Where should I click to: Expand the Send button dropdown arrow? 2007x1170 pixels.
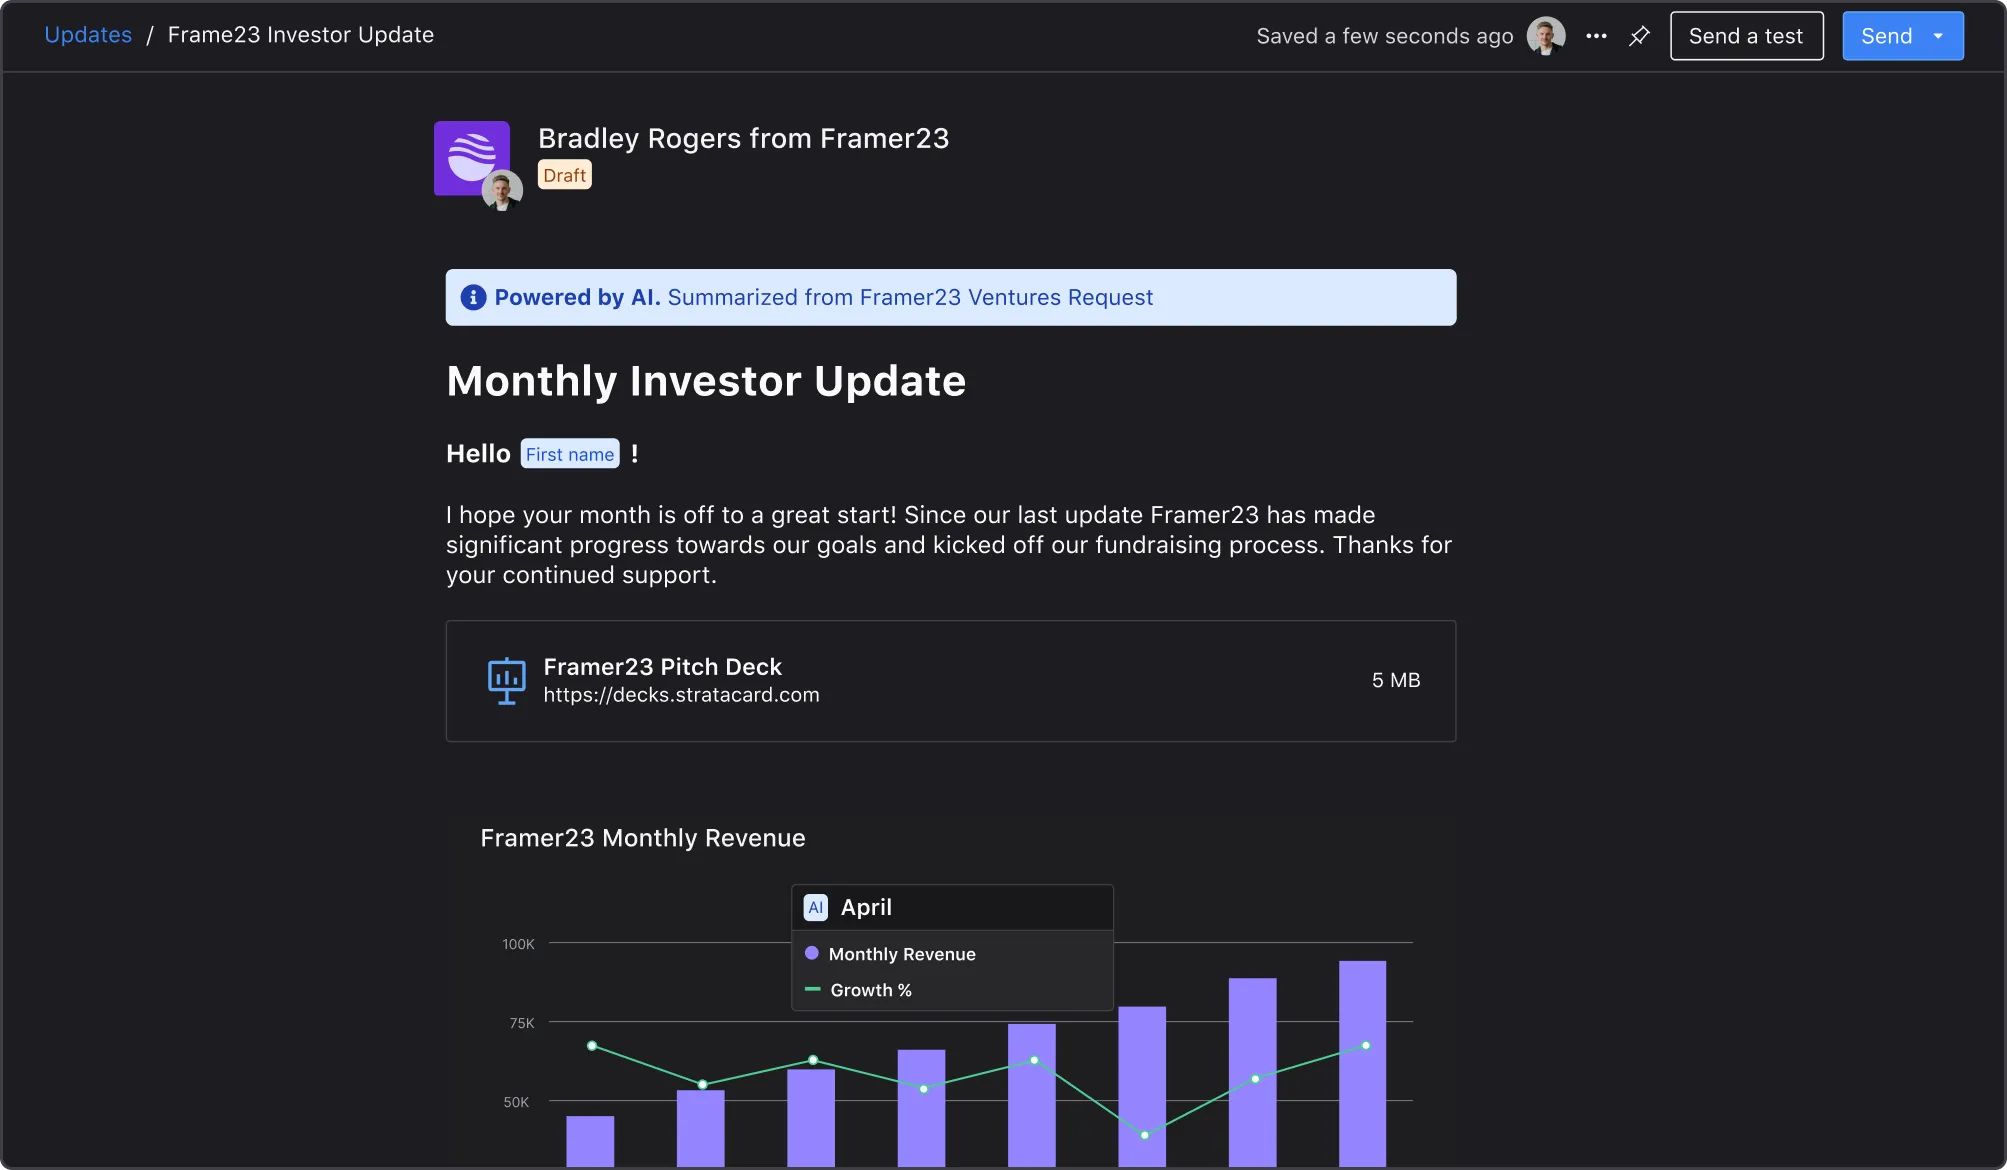[x=1938, y=36]
